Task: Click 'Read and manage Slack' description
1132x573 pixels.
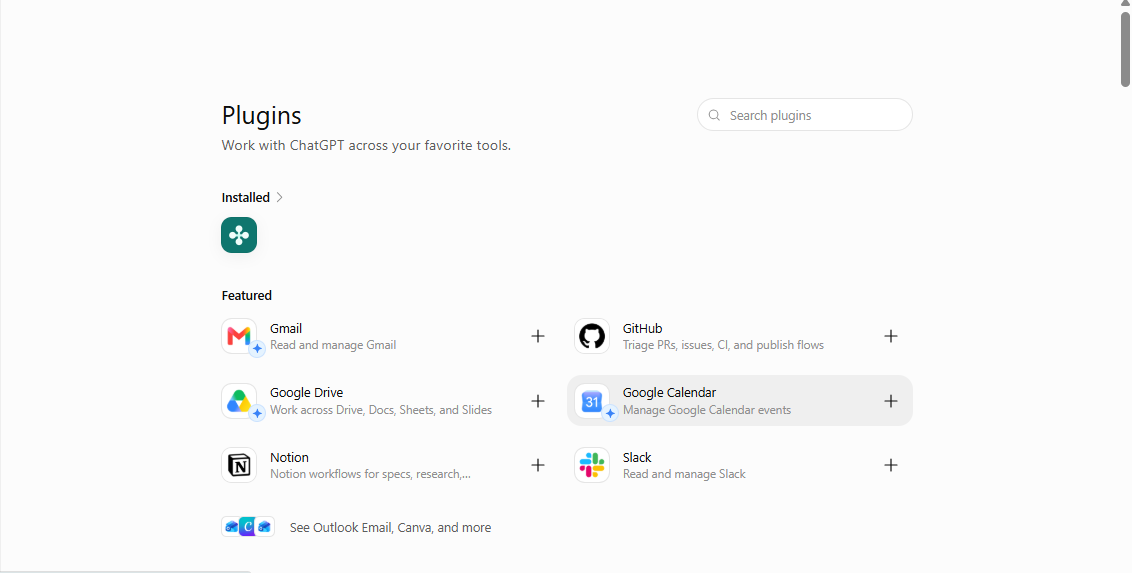Action: pyautogui.click(x=684, y=474)
